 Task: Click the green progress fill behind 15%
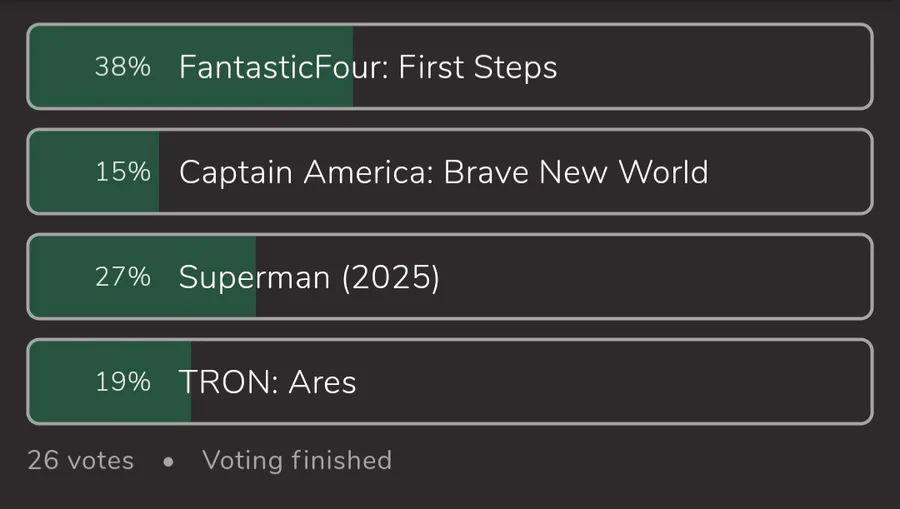tap(60, 172)
